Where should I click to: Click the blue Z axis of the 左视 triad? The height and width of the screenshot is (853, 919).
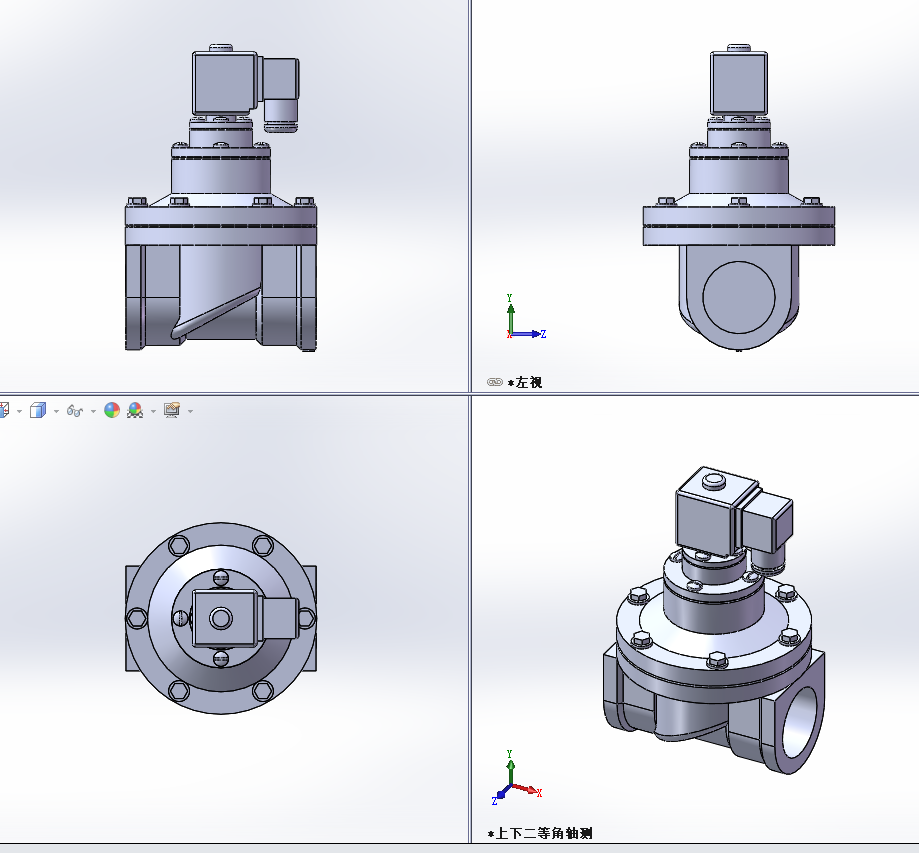(527, 334)
